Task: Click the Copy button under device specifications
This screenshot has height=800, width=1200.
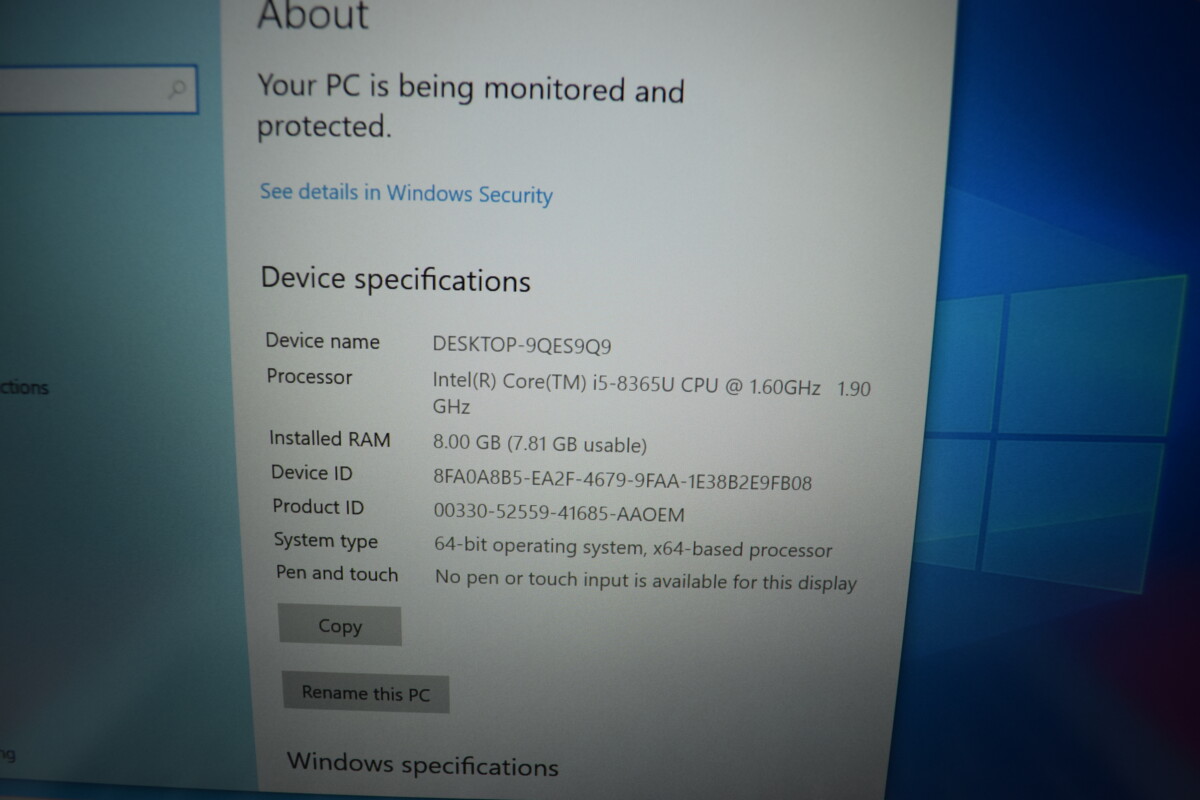Action: (340, 626)
